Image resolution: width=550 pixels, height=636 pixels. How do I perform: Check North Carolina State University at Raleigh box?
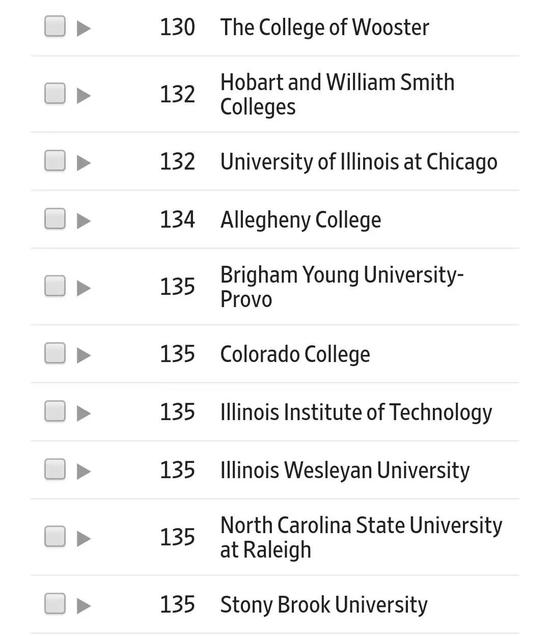[55, 537]
